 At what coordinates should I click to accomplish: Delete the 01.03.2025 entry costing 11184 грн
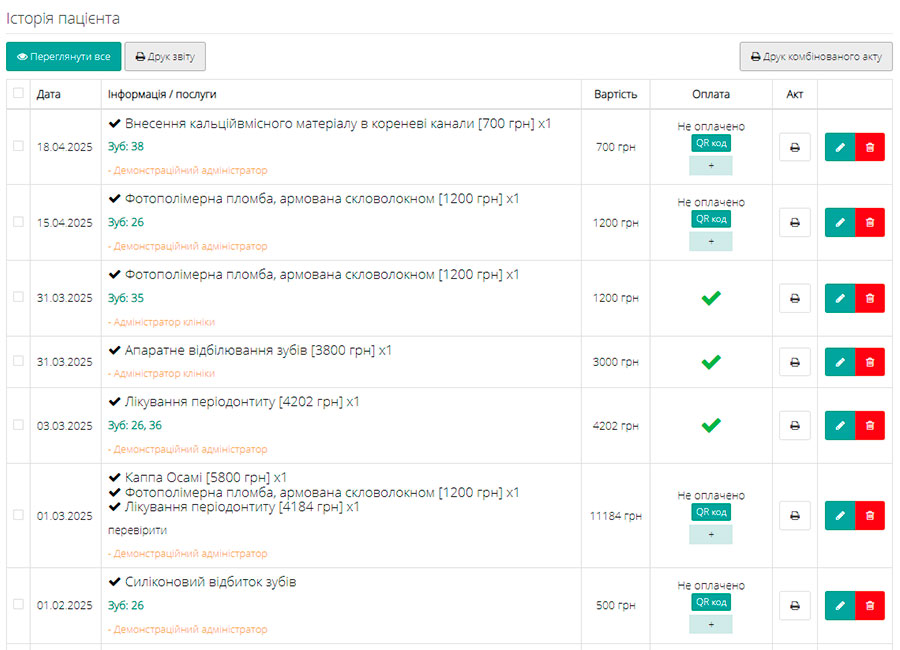click(x=870, y=516)
